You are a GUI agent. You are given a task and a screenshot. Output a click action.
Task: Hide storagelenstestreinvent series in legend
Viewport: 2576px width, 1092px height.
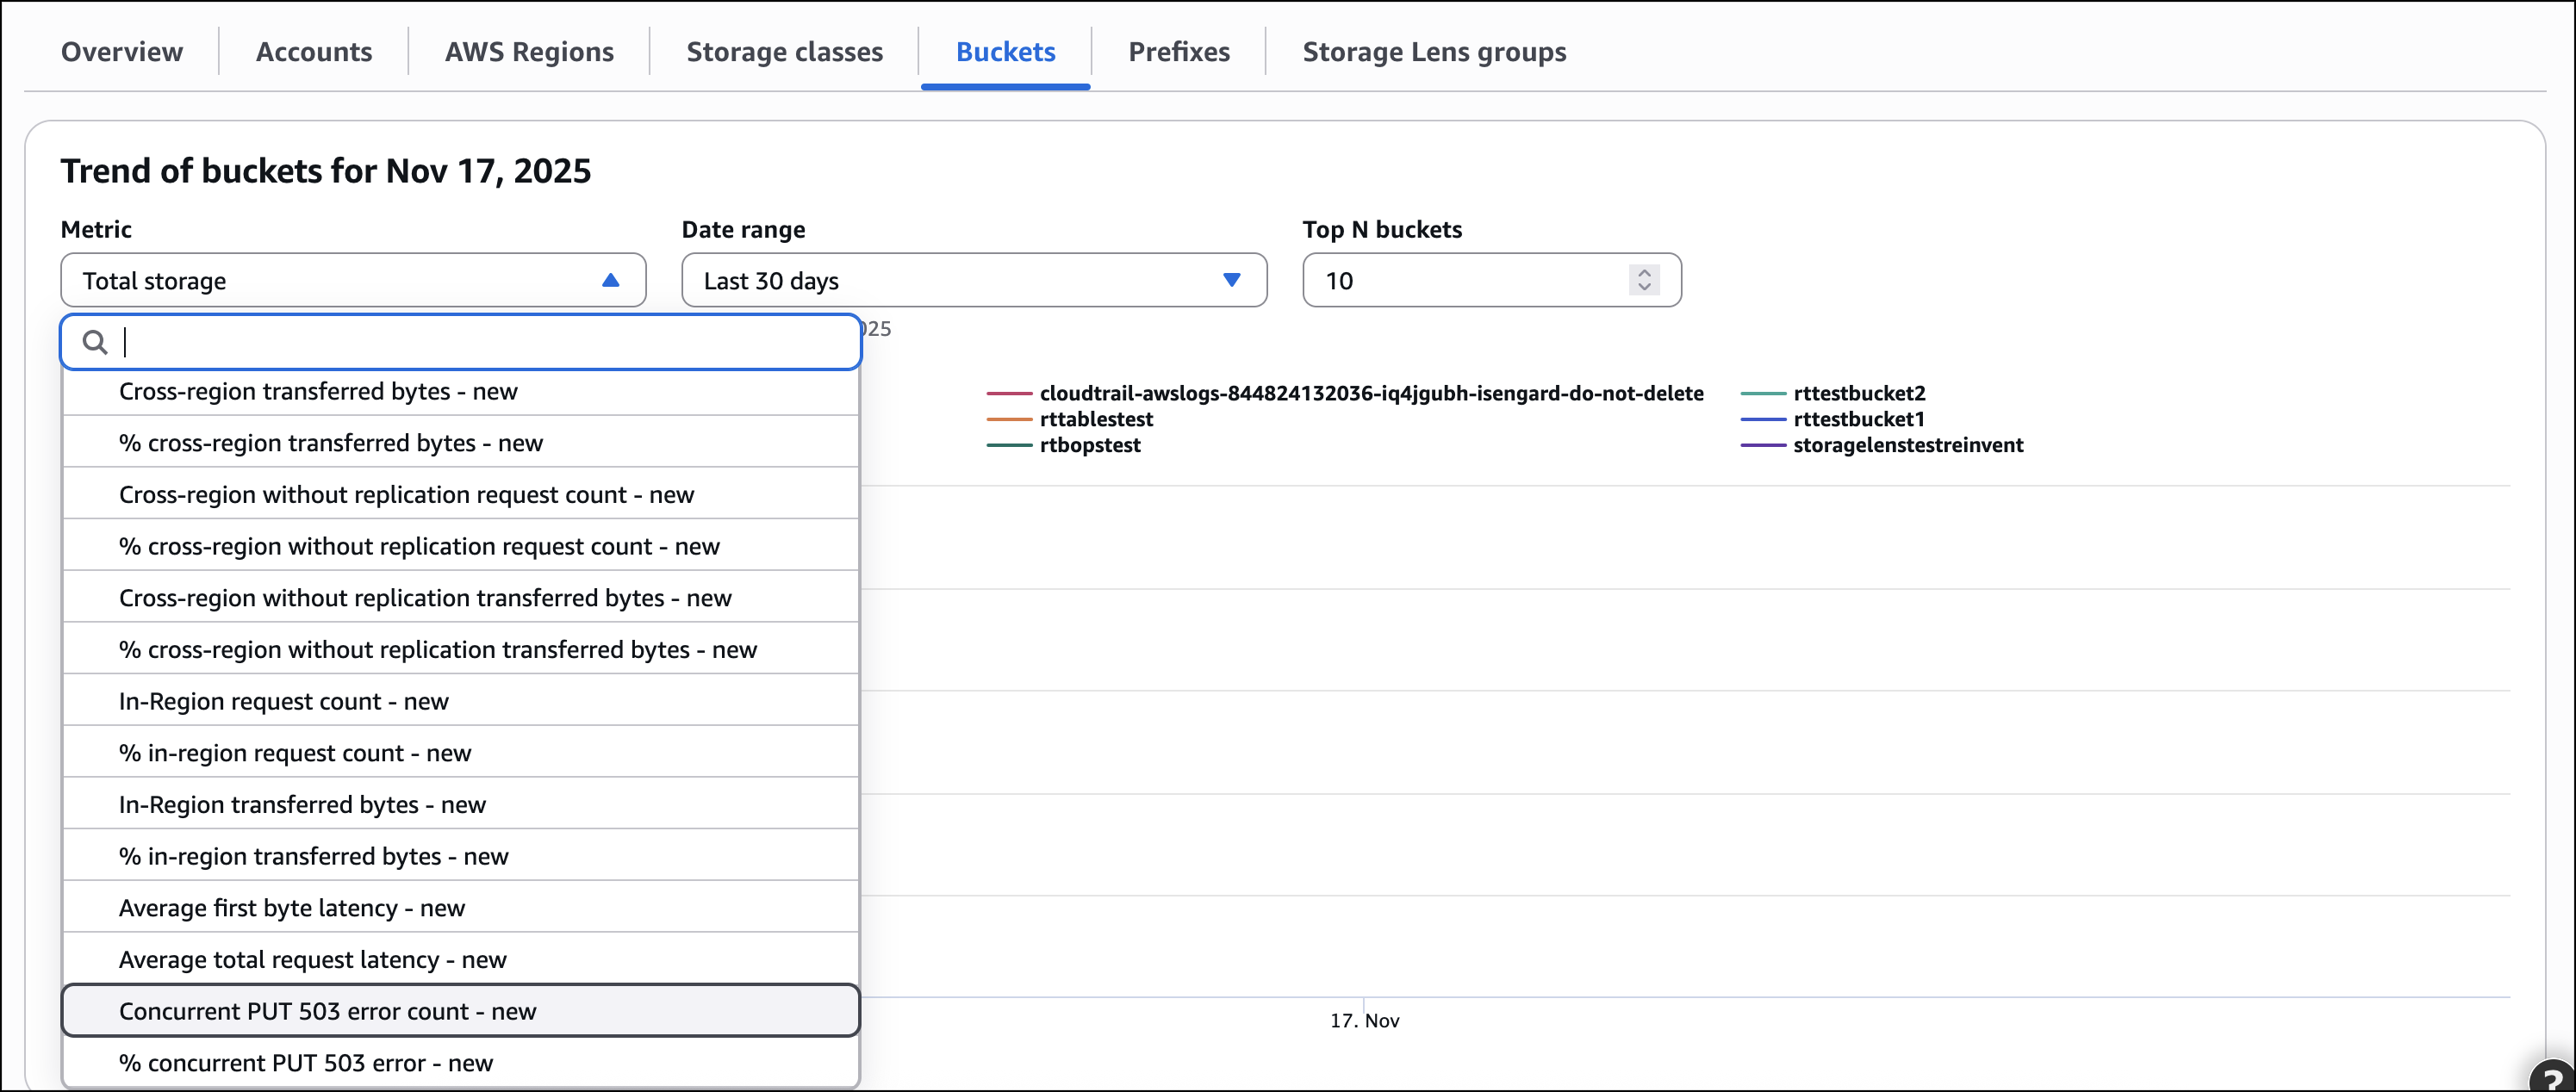click(x=1907, y=445)
